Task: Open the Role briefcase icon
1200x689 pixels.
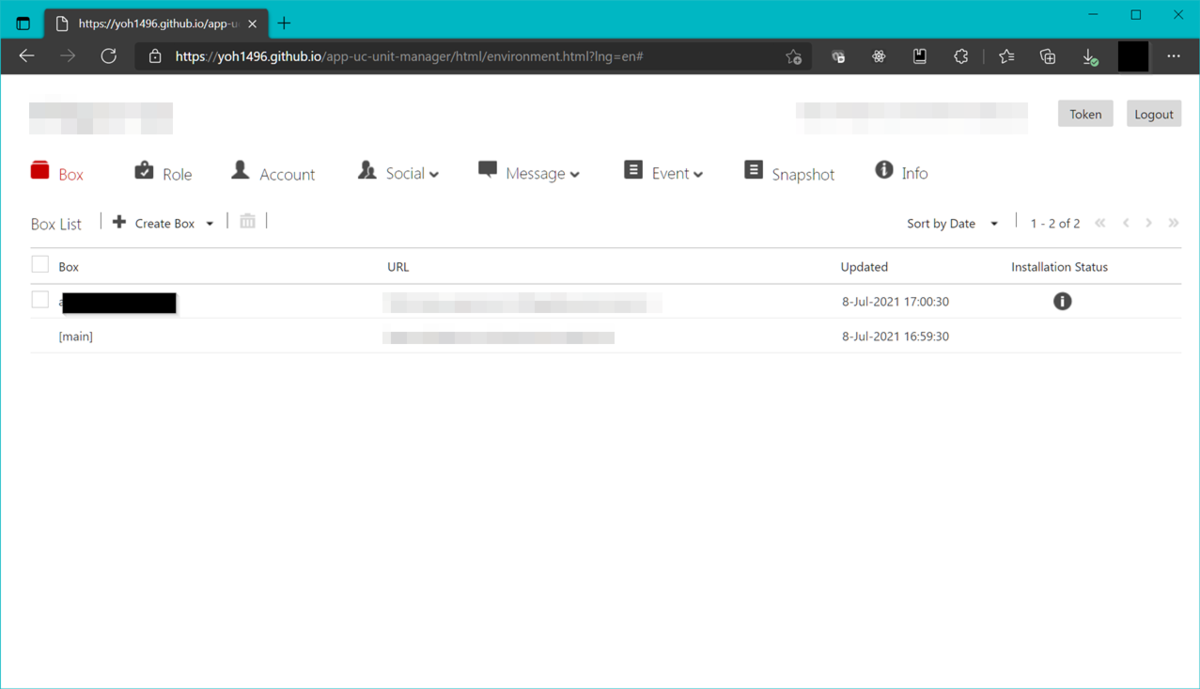Action: [144, 171]
